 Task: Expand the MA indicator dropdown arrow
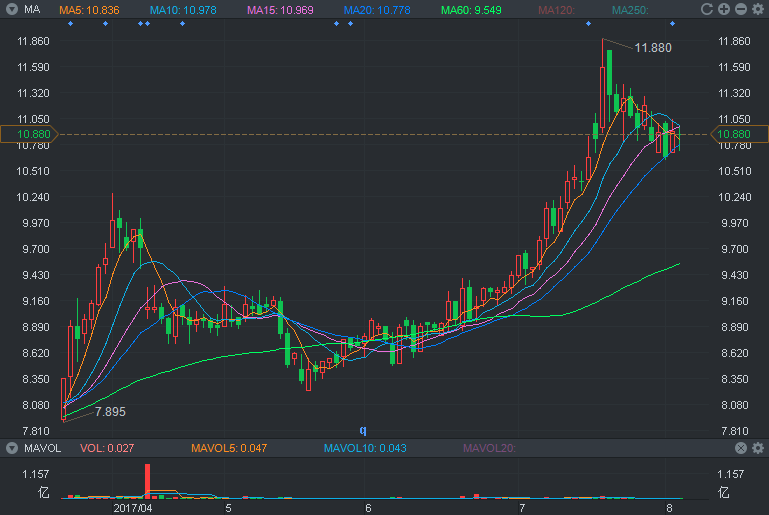(12, 9)
